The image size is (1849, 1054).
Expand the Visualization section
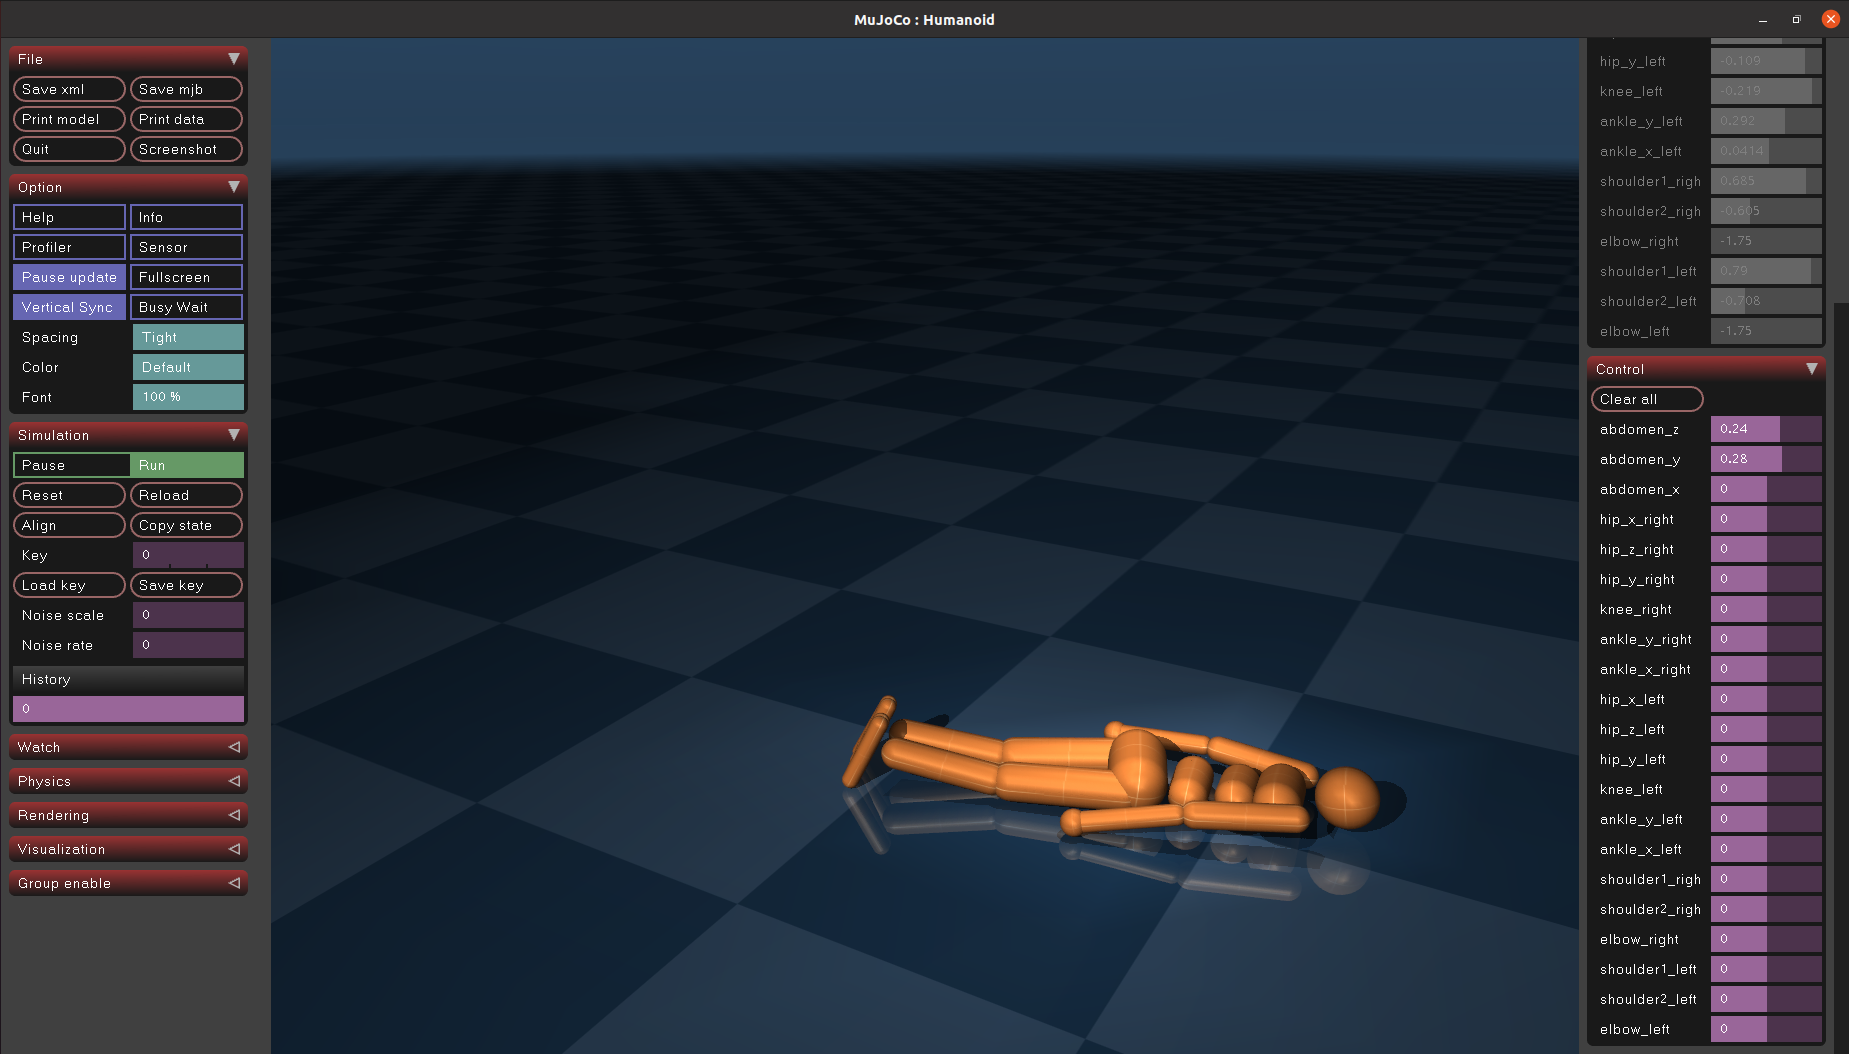(128, 849)
